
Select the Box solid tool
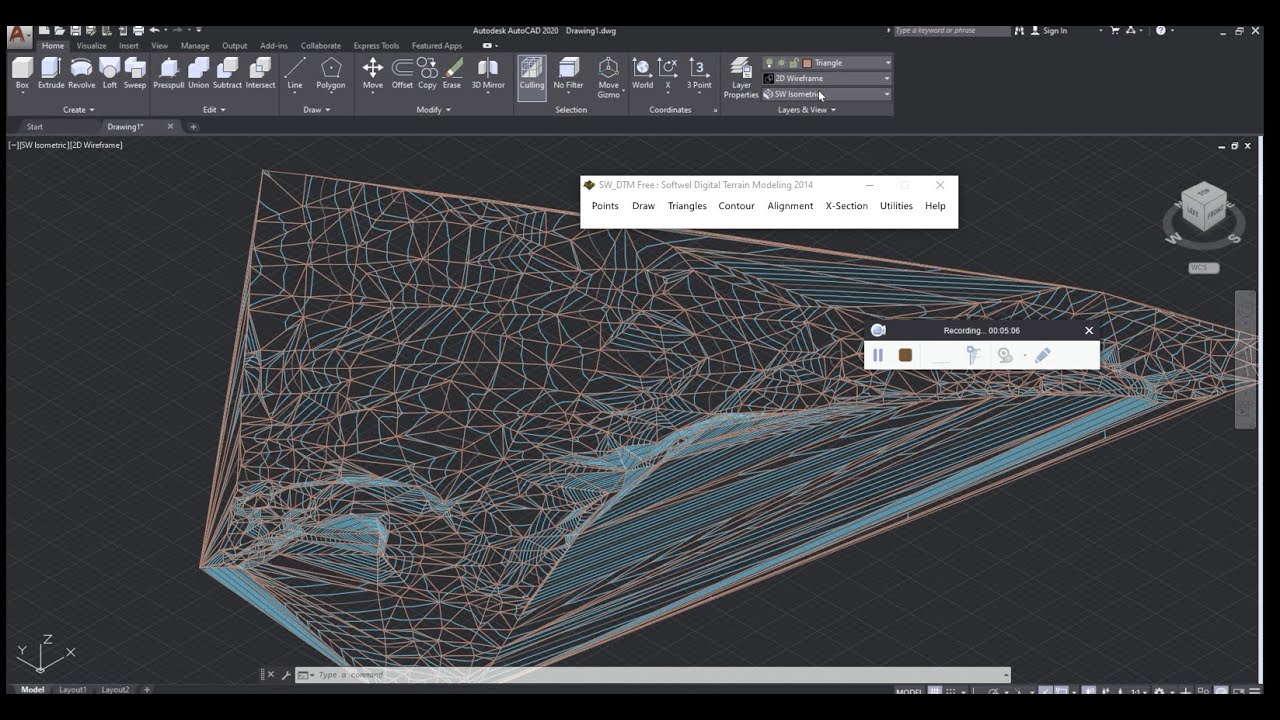(x=22, y=73)
